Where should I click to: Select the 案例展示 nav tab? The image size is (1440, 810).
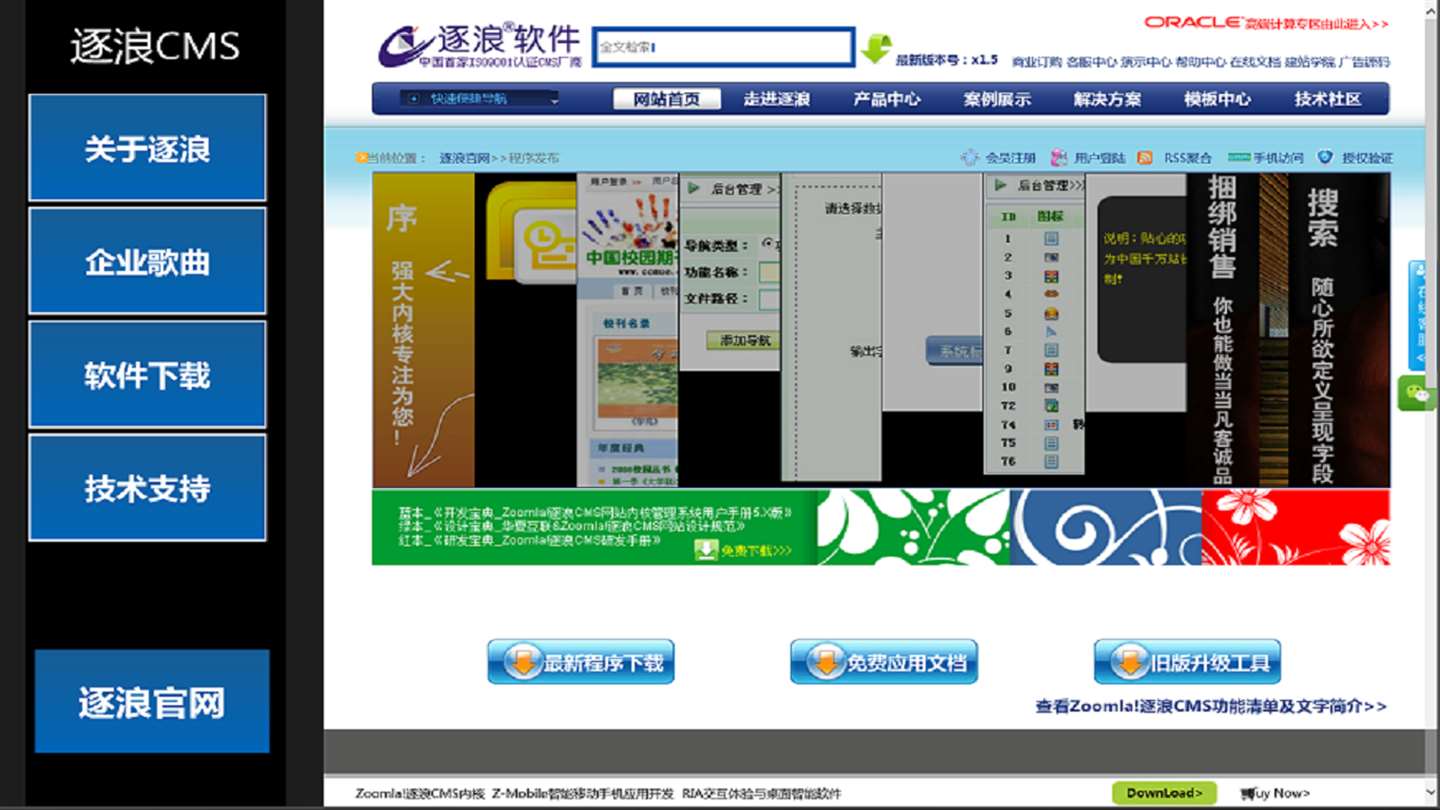click(x=997, y=99)
